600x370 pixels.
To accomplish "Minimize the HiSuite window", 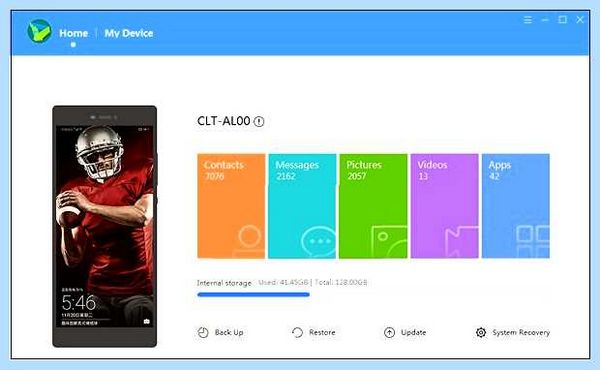I will (x=545, y=20).
